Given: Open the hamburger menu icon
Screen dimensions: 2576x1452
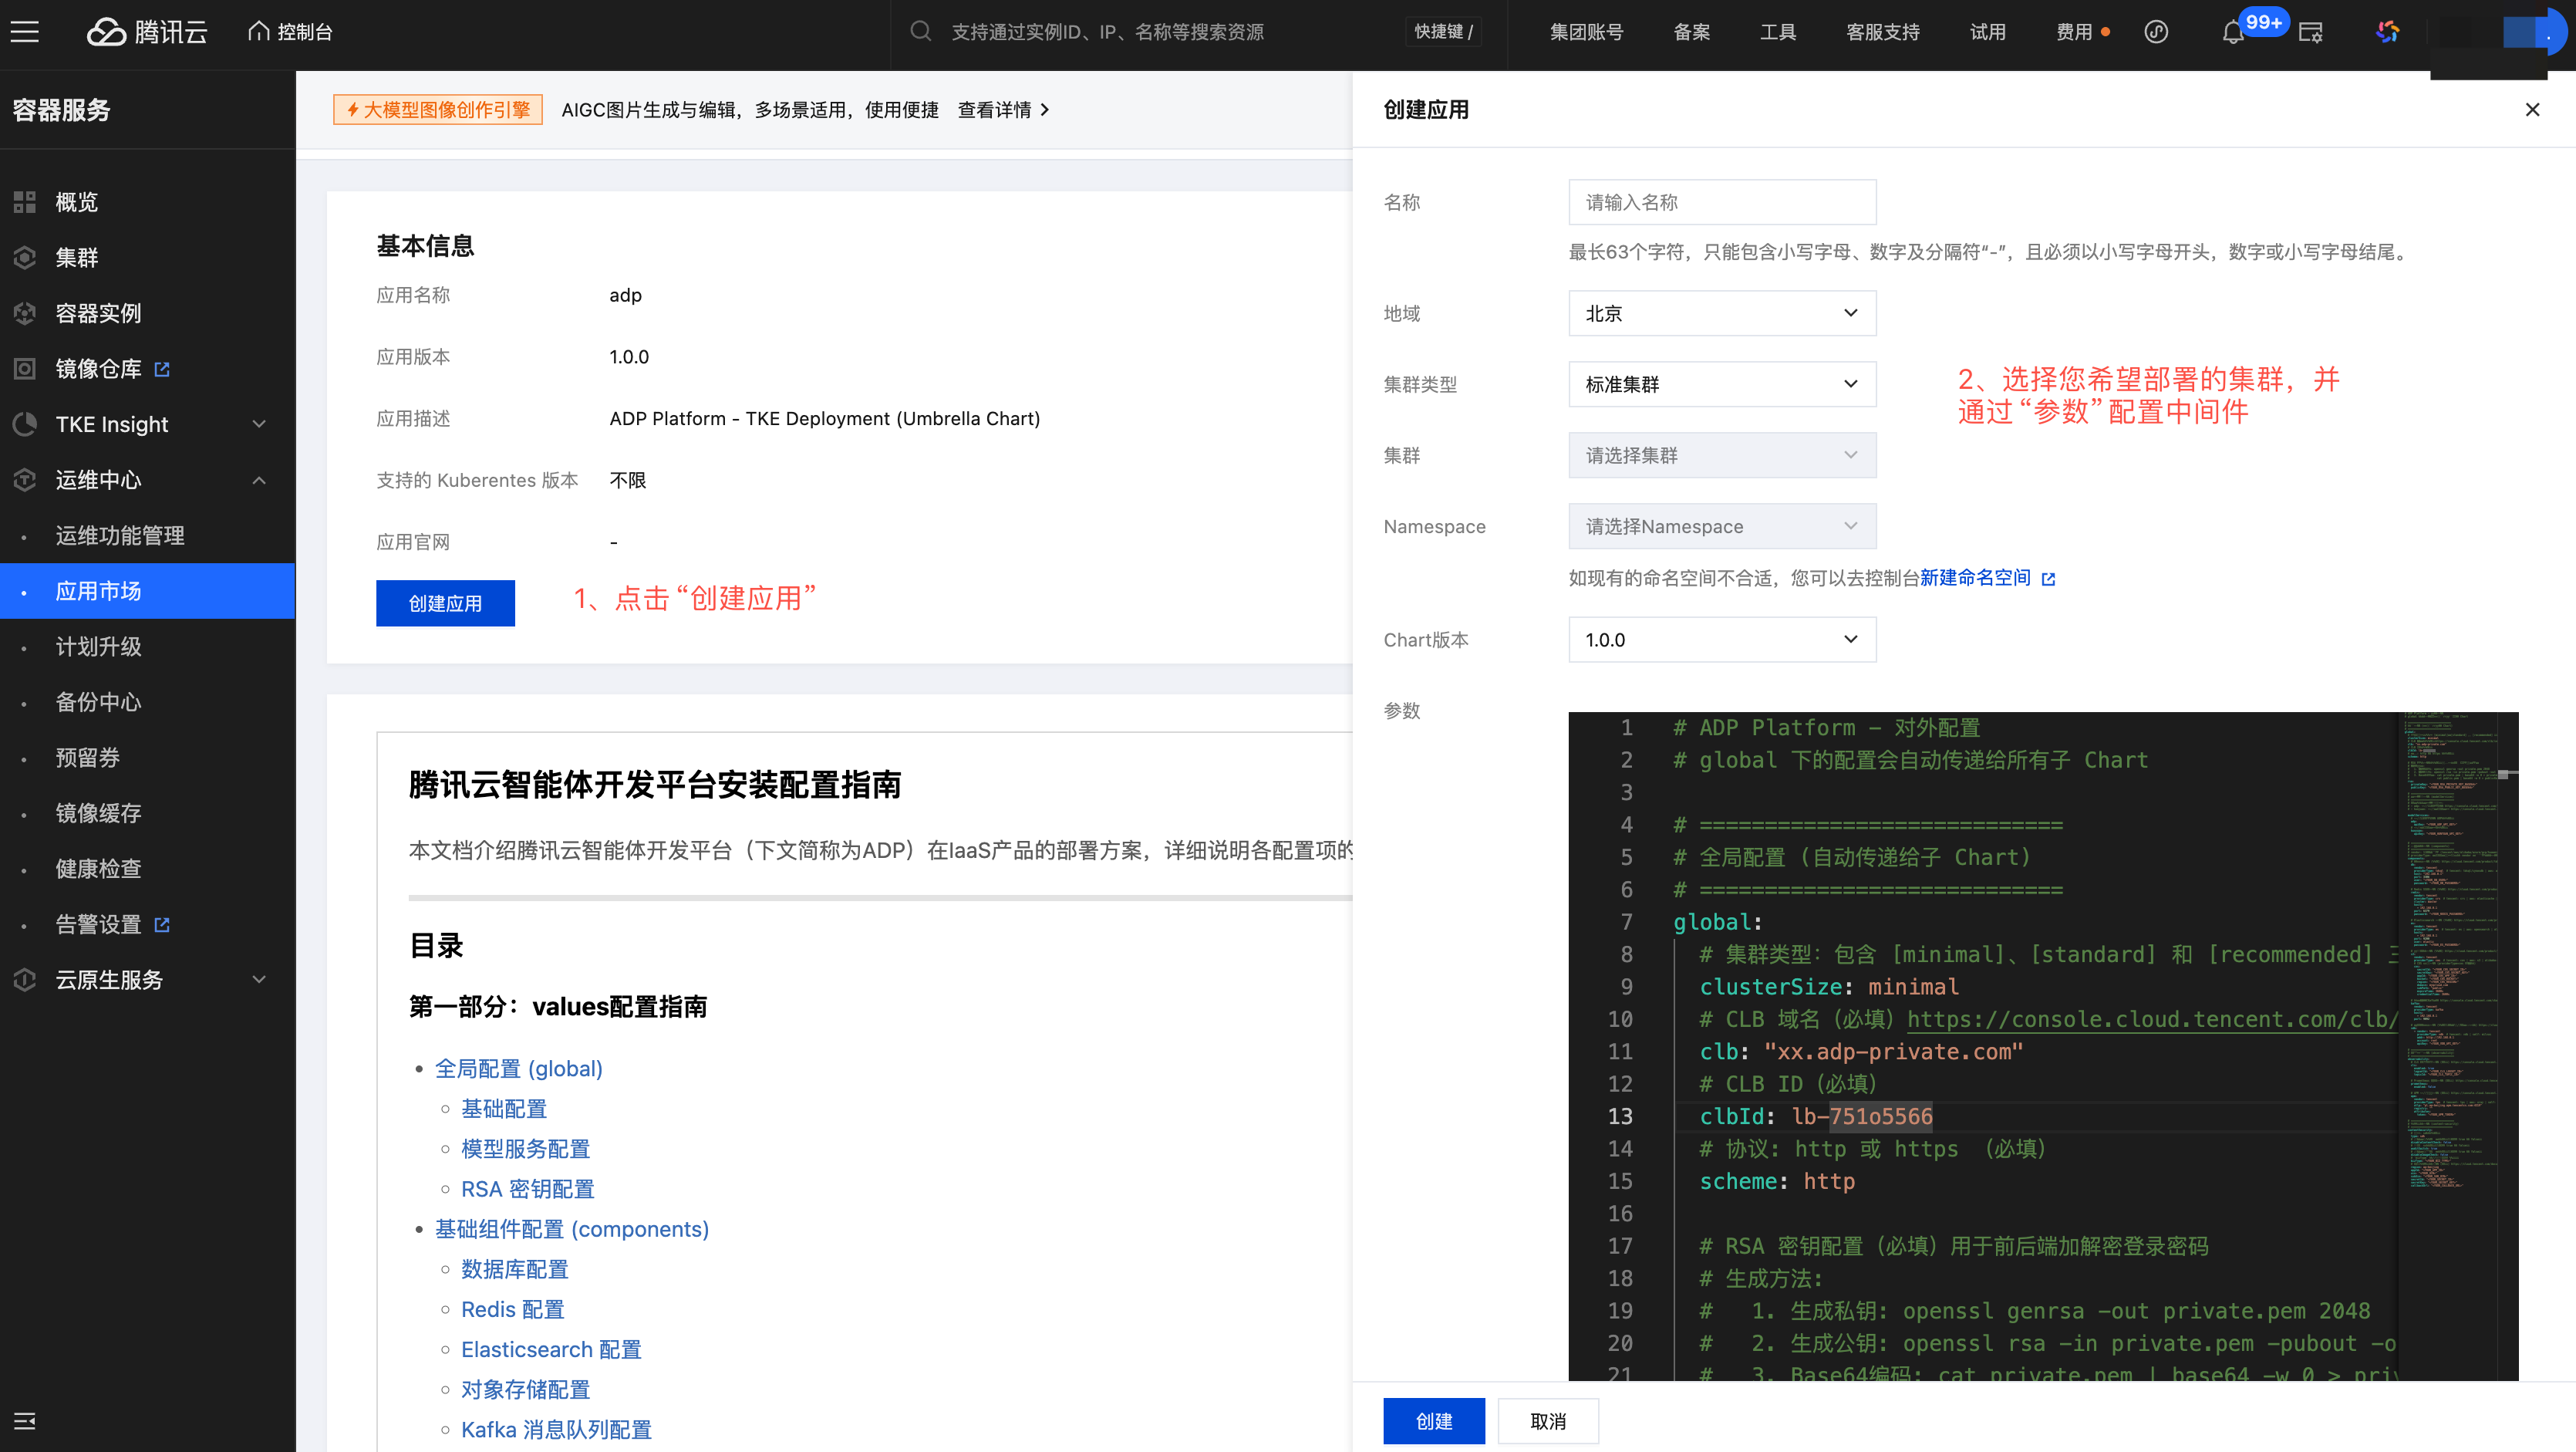Looking at the screenshot, I should click(x=25, y=32).
